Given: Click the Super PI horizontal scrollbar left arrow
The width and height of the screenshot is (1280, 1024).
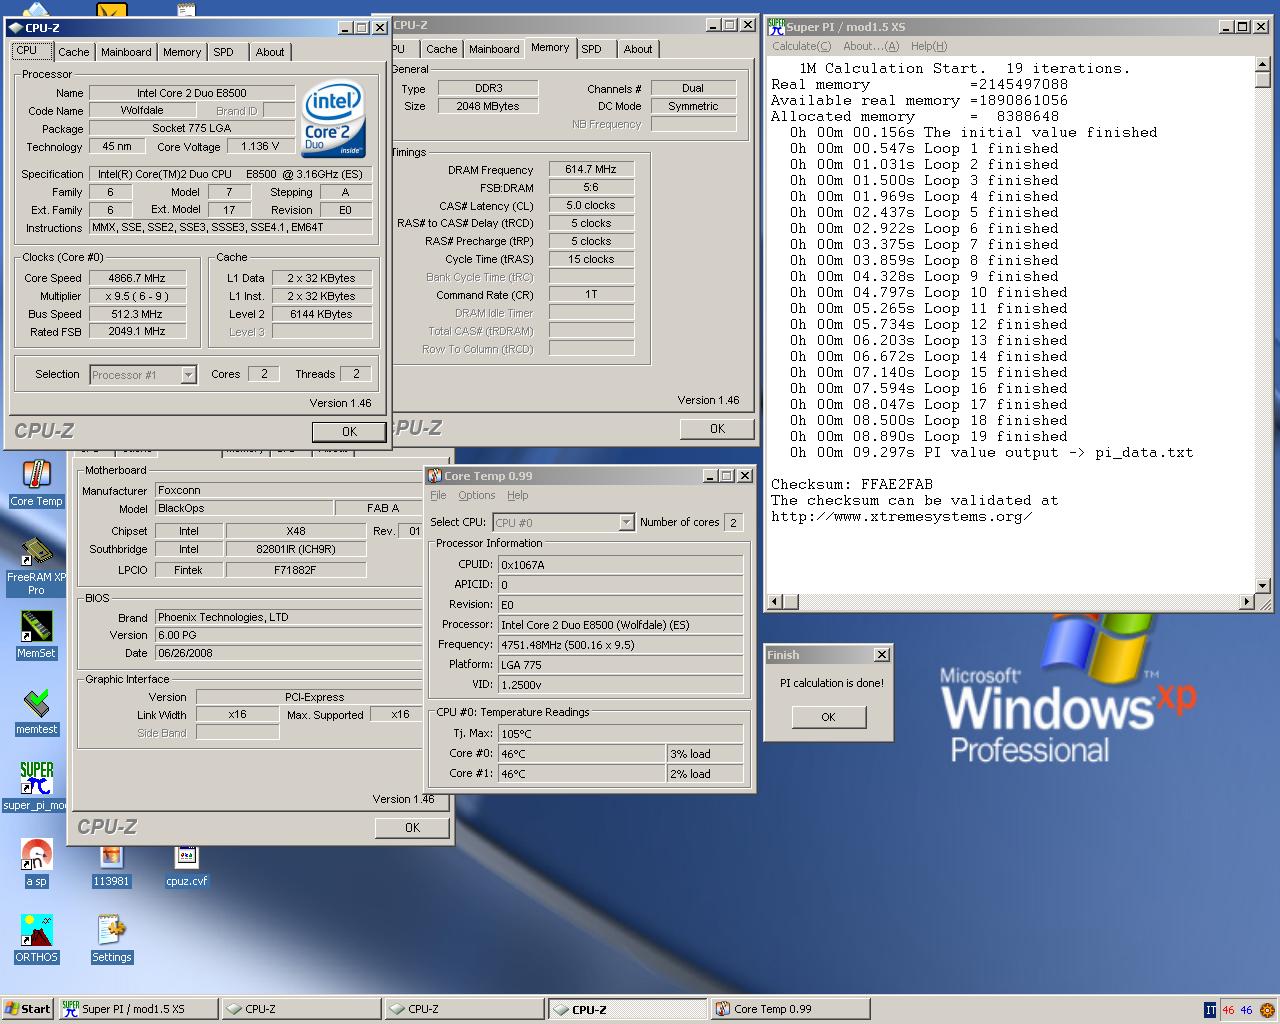Looking at the screenshot, I should coord(775,602).
